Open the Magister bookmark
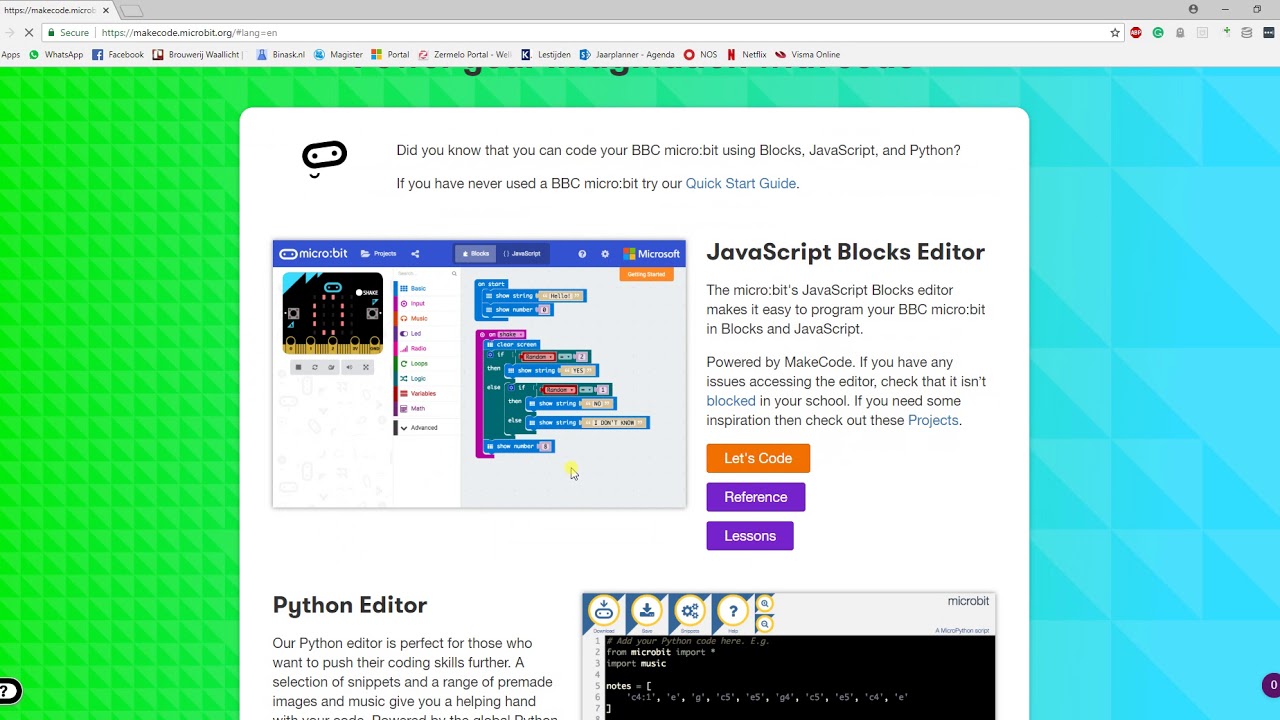Viewport: 1280px width, 720px height. click(x=339, y=55)
